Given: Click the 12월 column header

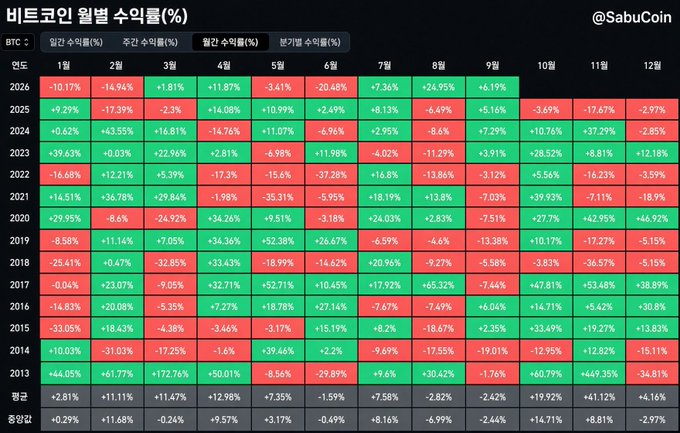Looking at the screenshot, I should point(652,65).
